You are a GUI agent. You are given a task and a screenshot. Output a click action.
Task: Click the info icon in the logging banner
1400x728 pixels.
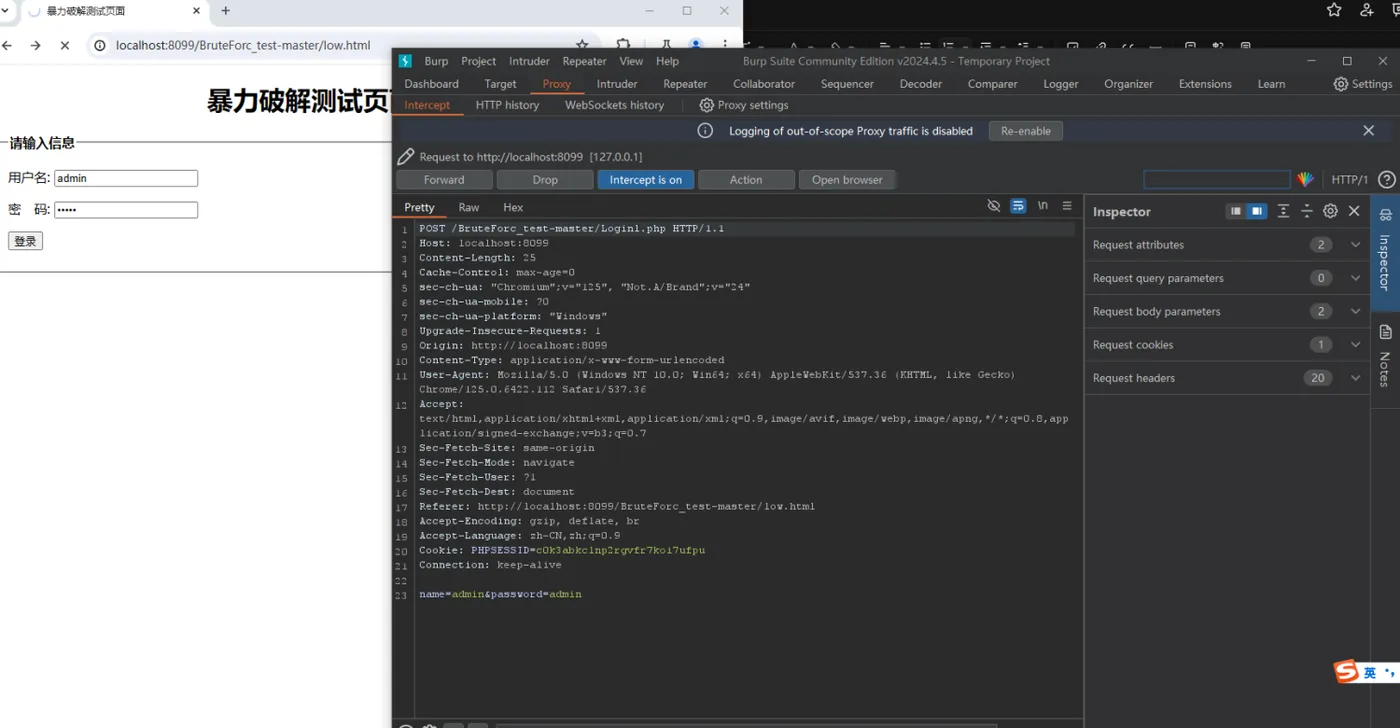coord(705,131)
